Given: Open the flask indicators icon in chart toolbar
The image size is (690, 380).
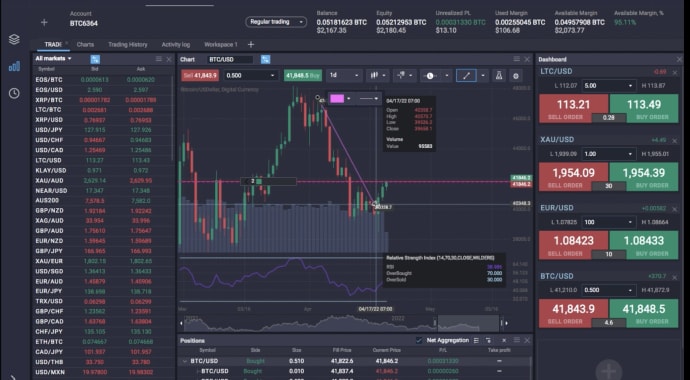Looking at the screenshot, I should click(499, 76).
